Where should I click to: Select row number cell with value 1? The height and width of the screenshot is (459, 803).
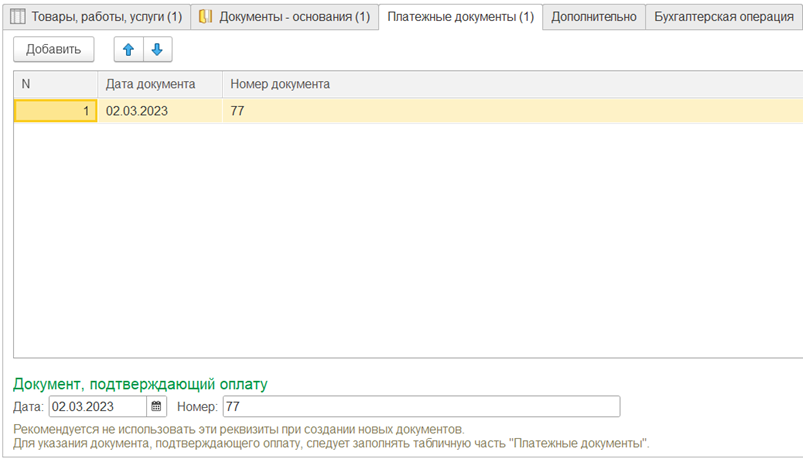pos(55,111)
